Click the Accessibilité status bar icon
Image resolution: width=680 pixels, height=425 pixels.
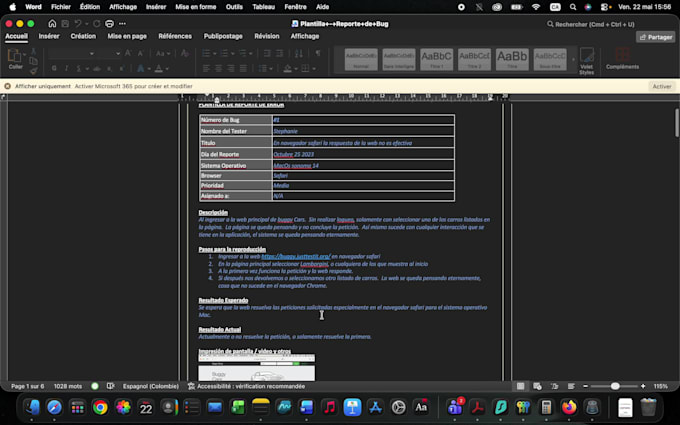click(191, 386)
